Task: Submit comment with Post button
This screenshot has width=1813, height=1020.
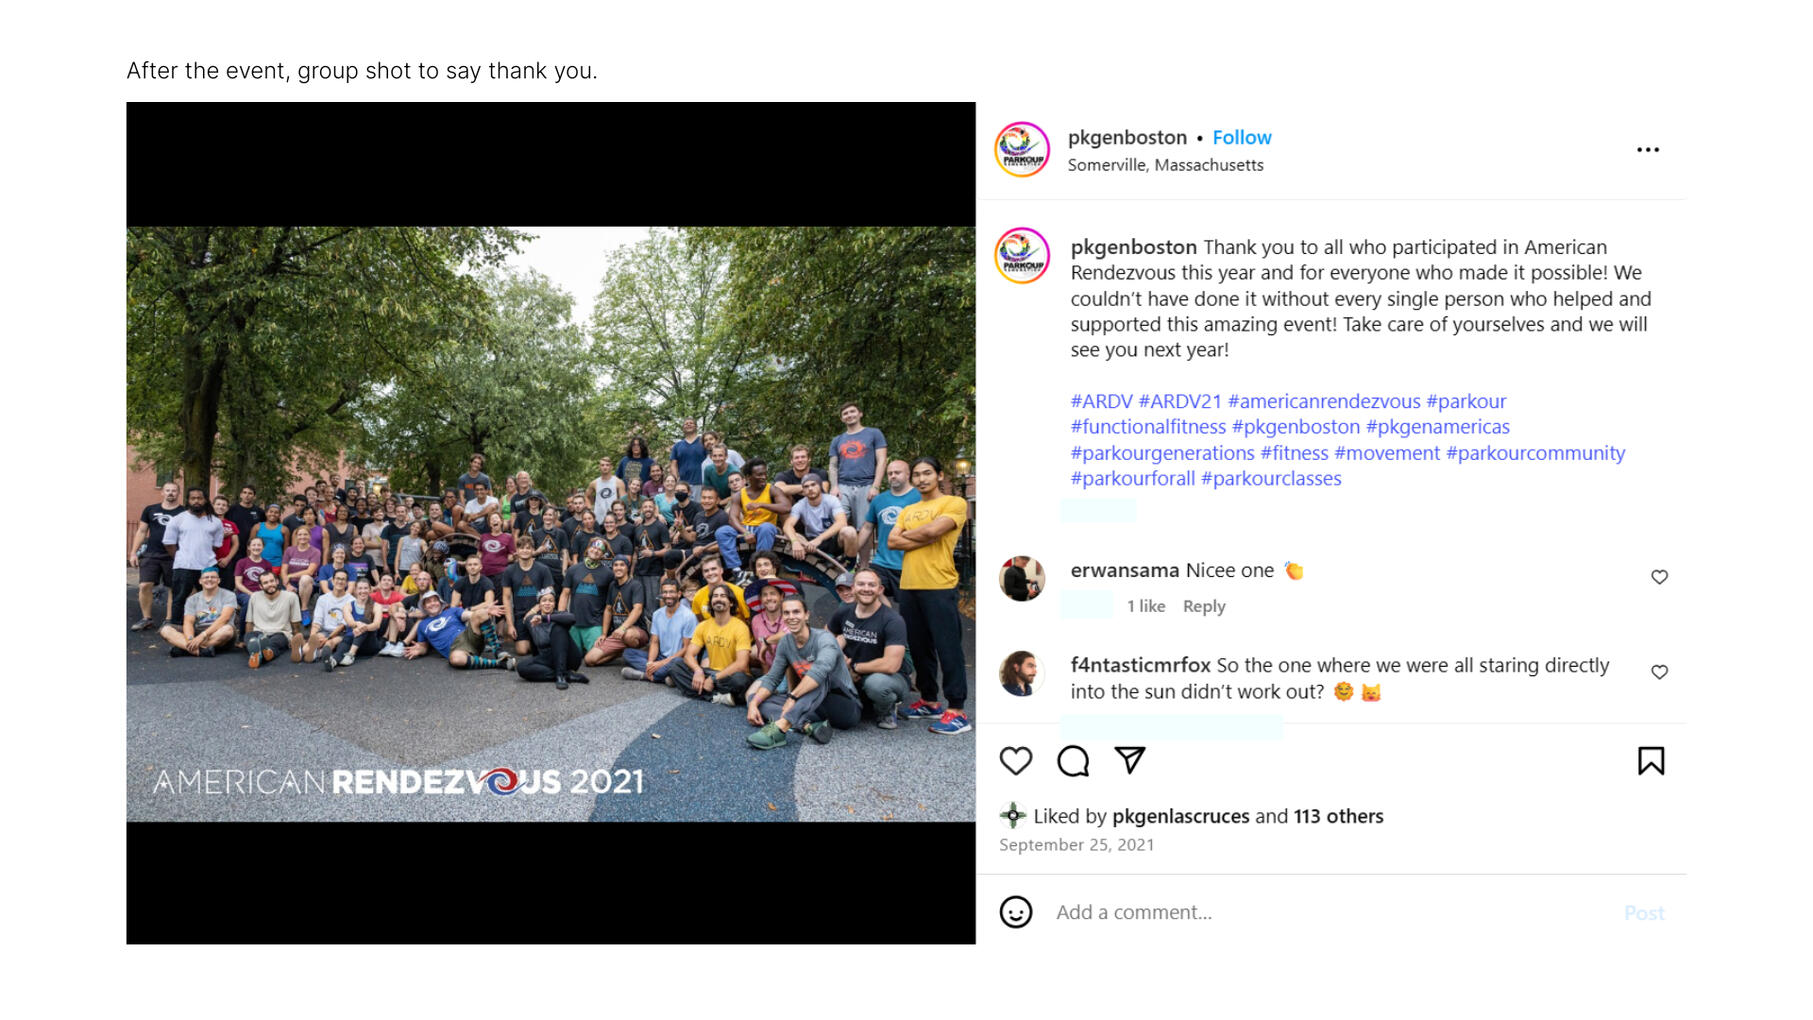Action: [1644, 913]
